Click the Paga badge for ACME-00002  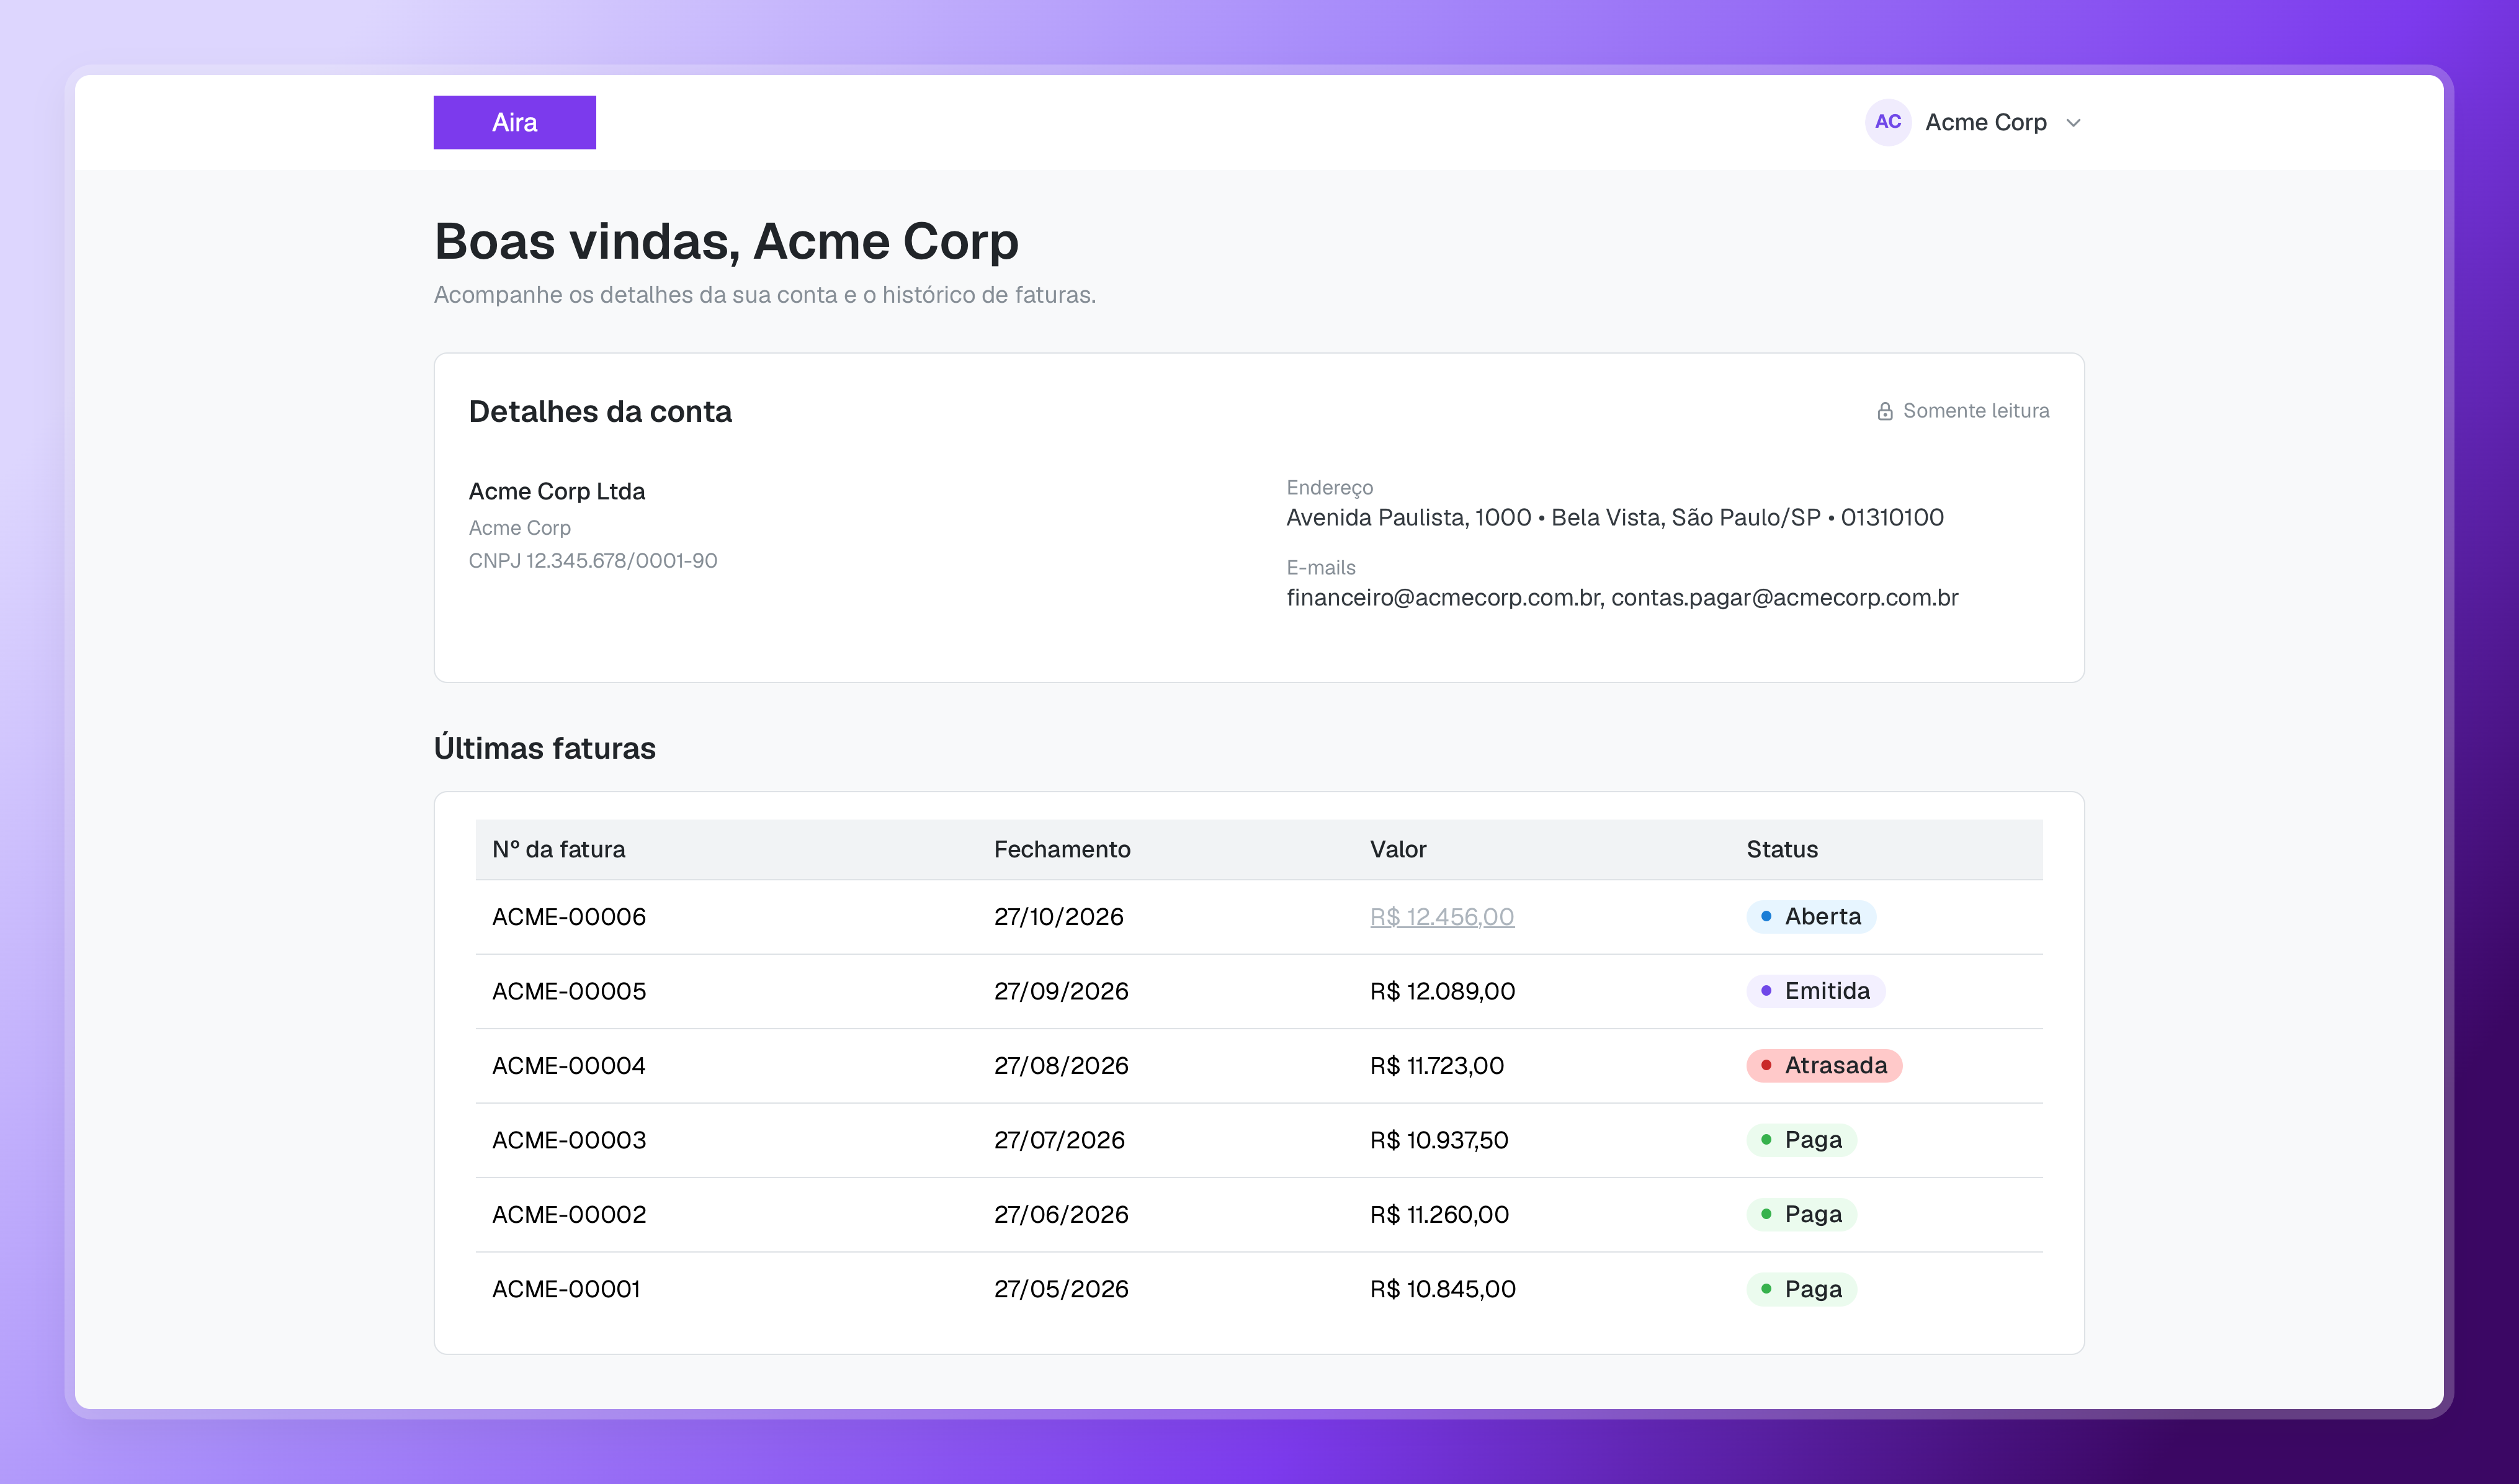pos(1801,1214)
